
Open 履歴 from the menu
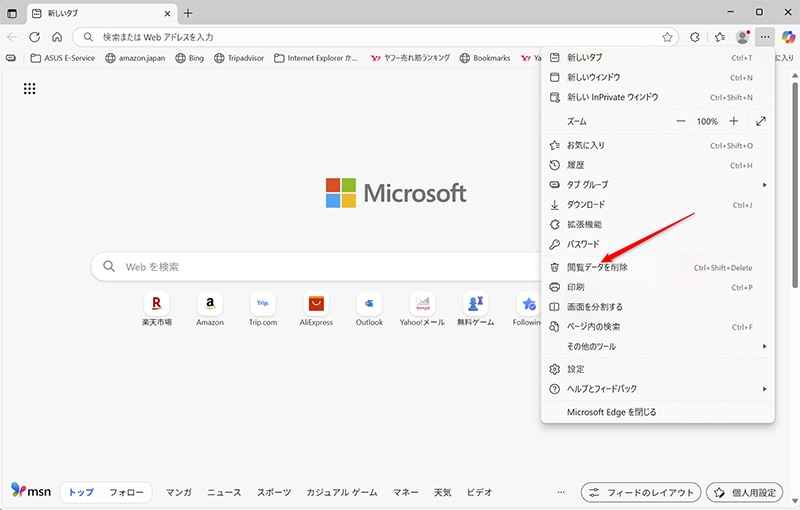pyautogui.click(x=657, y=165)
